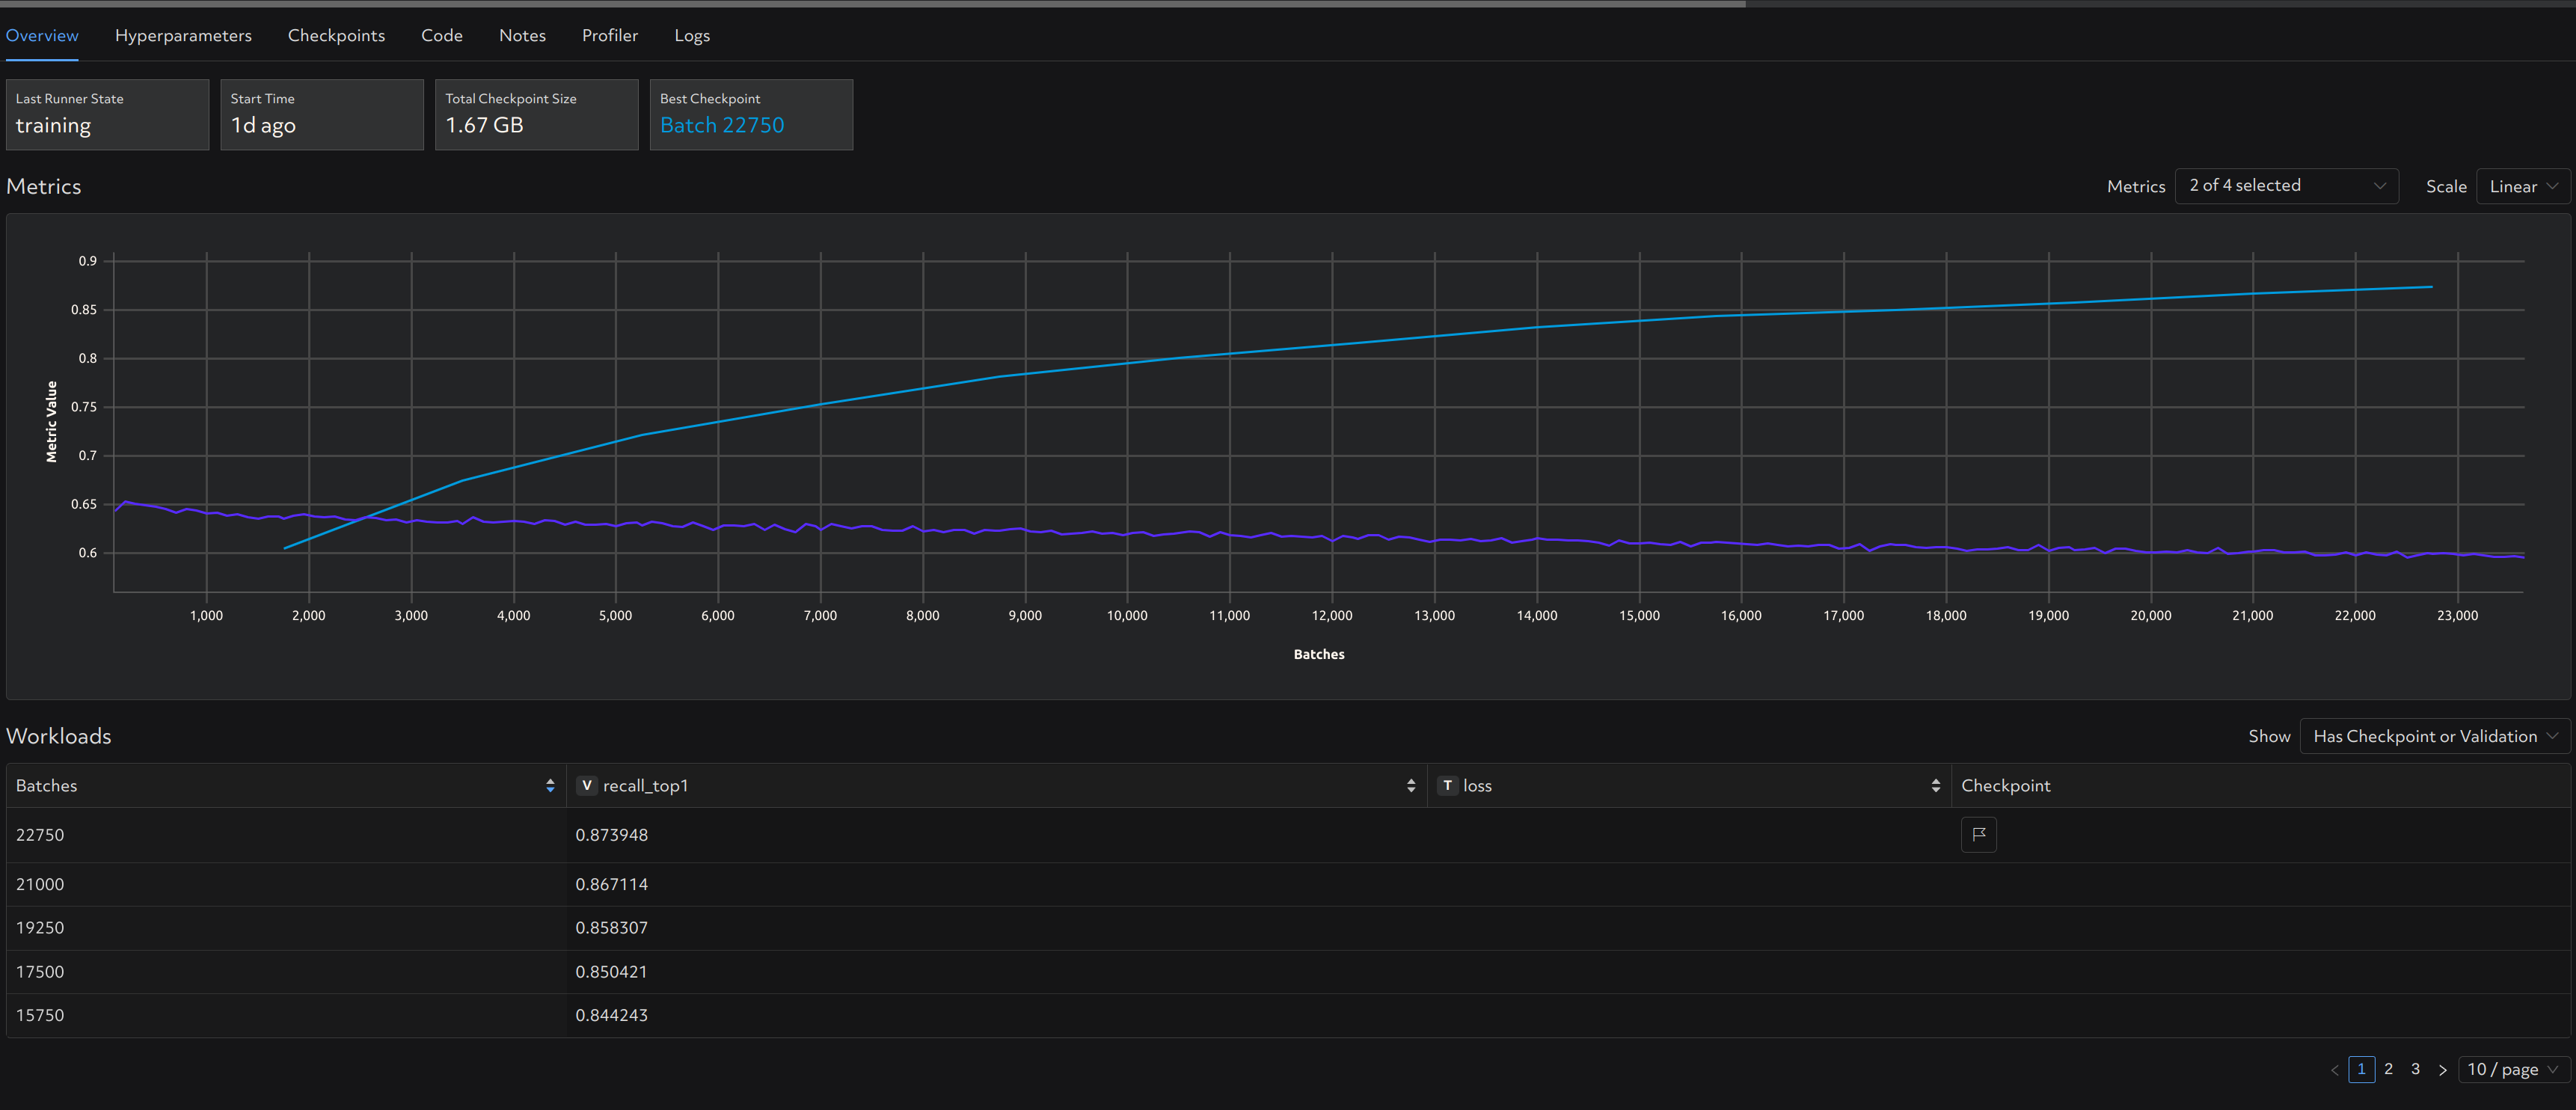This screenshot has width=2576, height=1110.
Task: Switch to the Hyperparameters tab
Action: coord(183,35)
